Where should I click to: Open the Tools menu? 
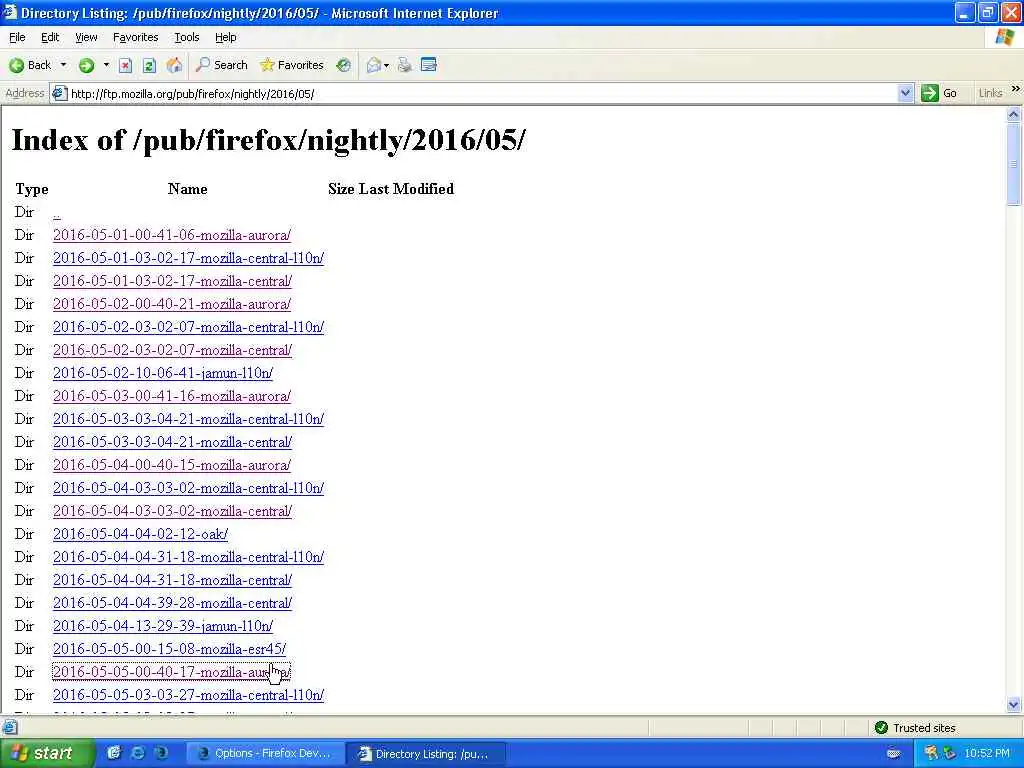click(x=187, y=37)
